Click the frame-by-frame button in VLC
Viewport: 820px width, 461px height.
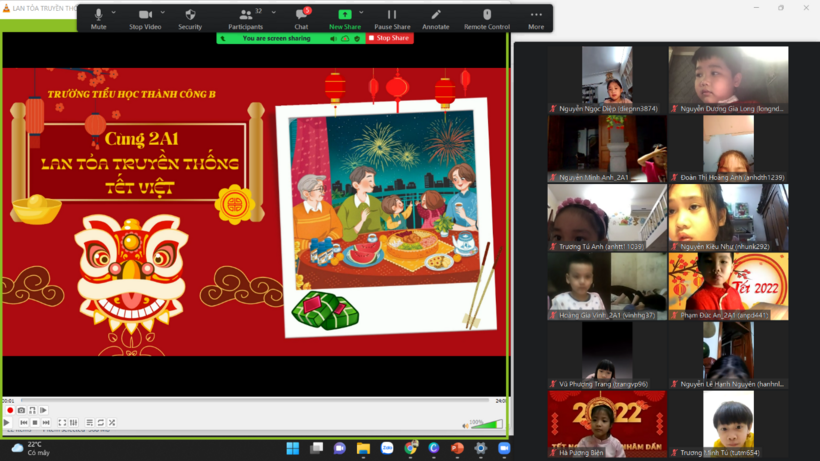click(43, 410)
